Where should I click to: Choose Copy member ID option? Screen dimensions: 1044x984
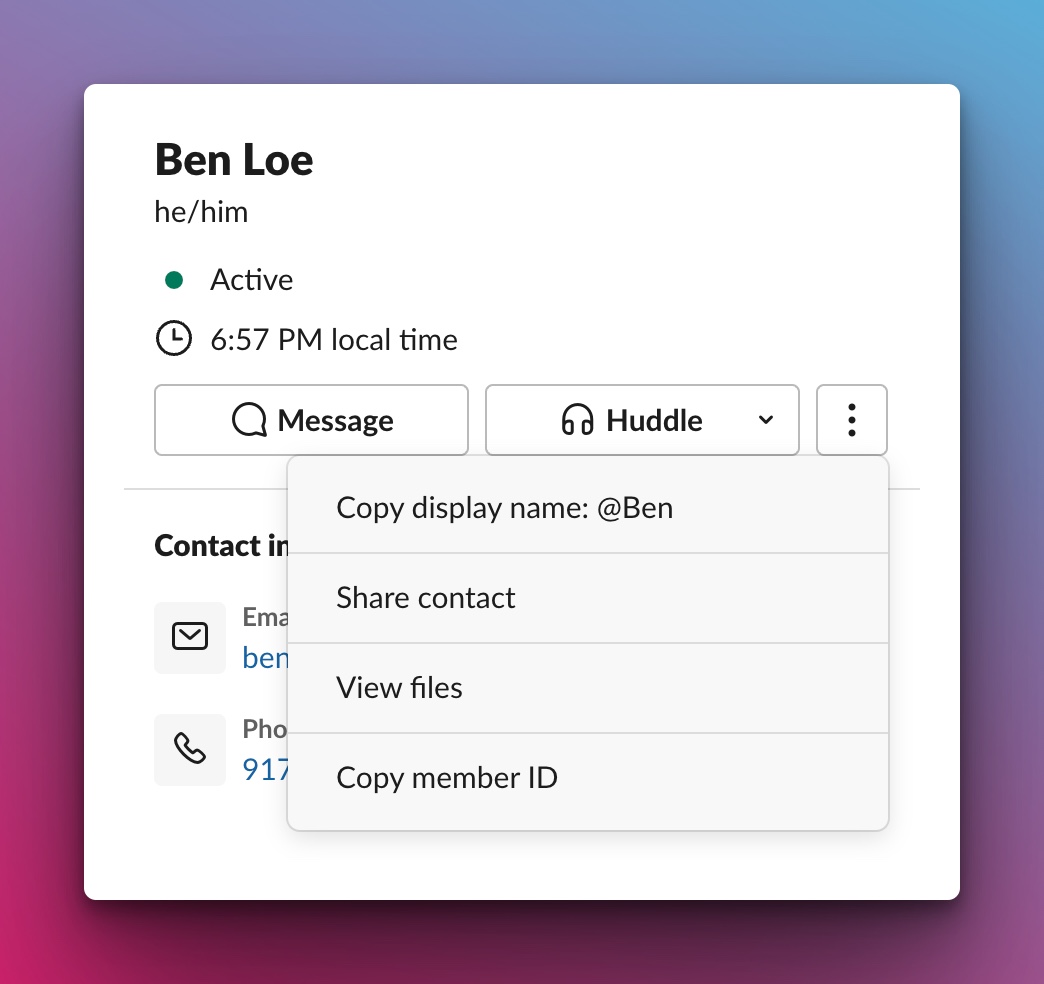pos(446,778)
